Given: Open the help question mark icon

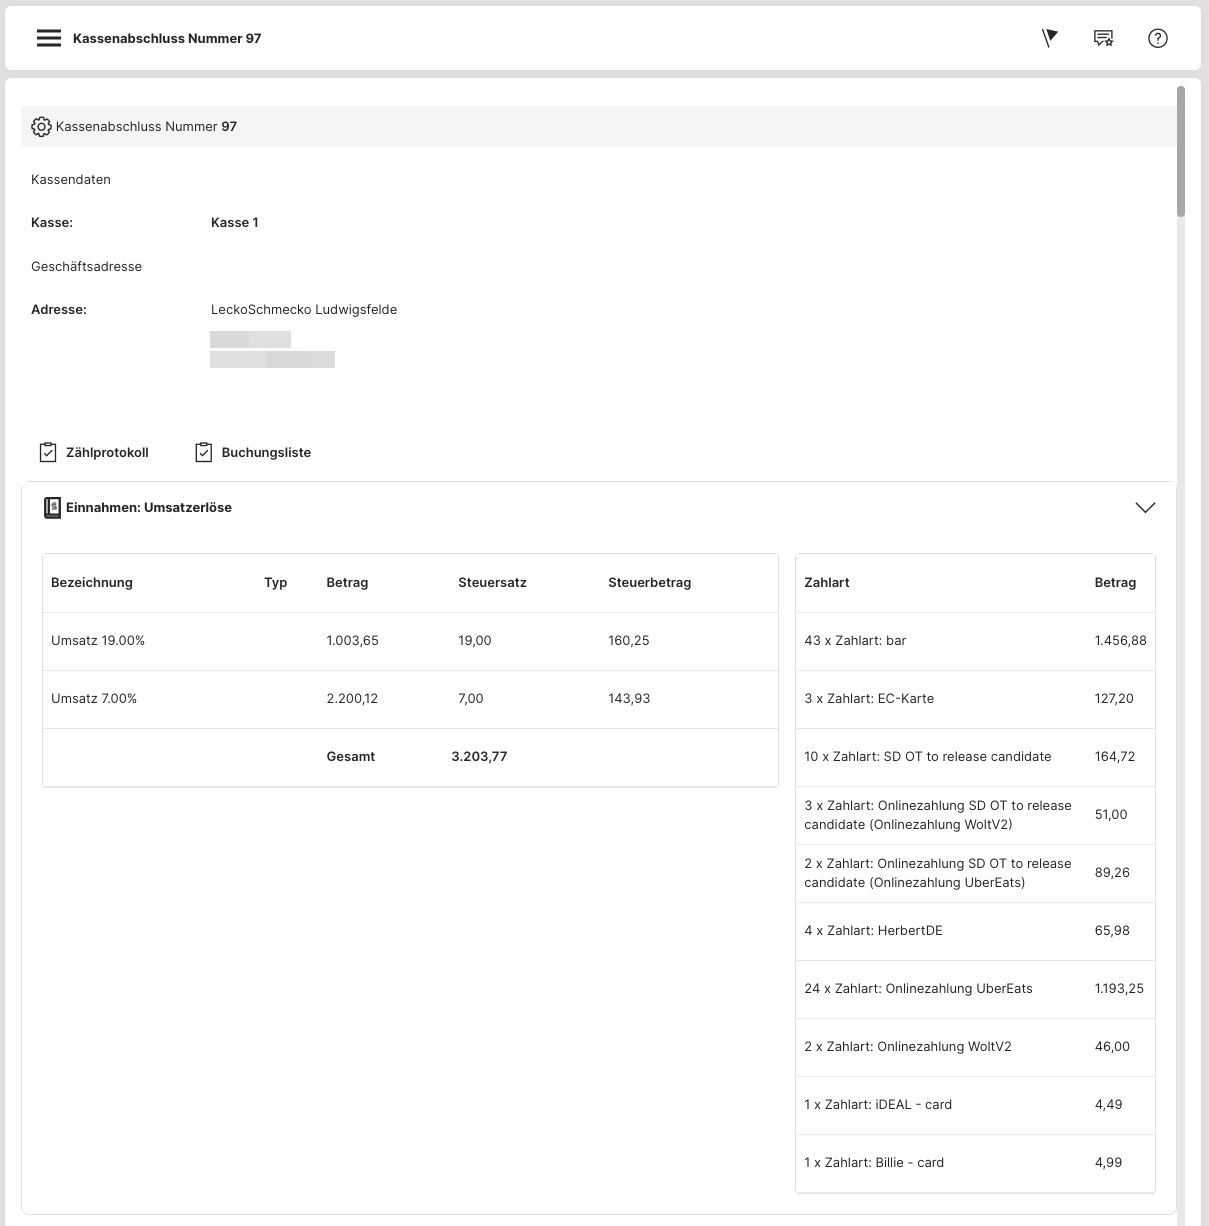Looking at the screenshot, I should point(1157,38).
